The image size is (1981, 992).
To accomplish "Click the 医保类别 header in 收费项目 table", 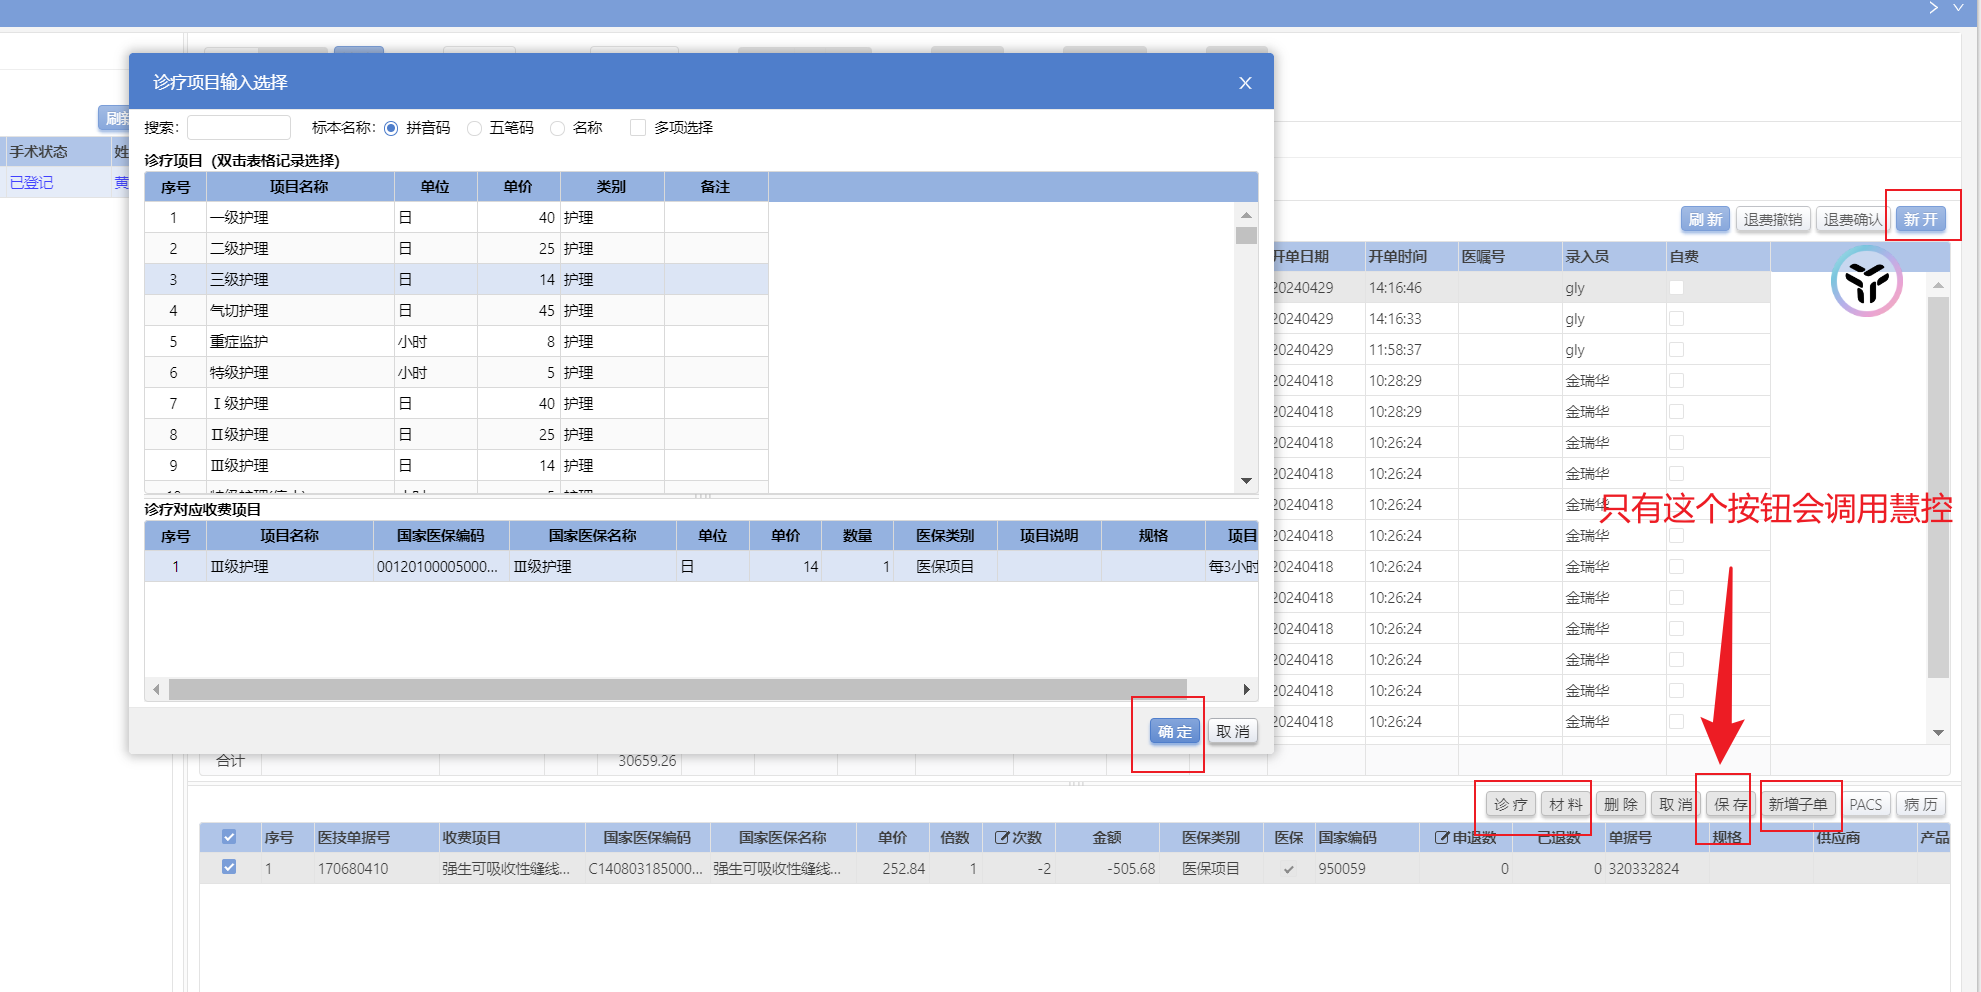I will pos(945,536).
